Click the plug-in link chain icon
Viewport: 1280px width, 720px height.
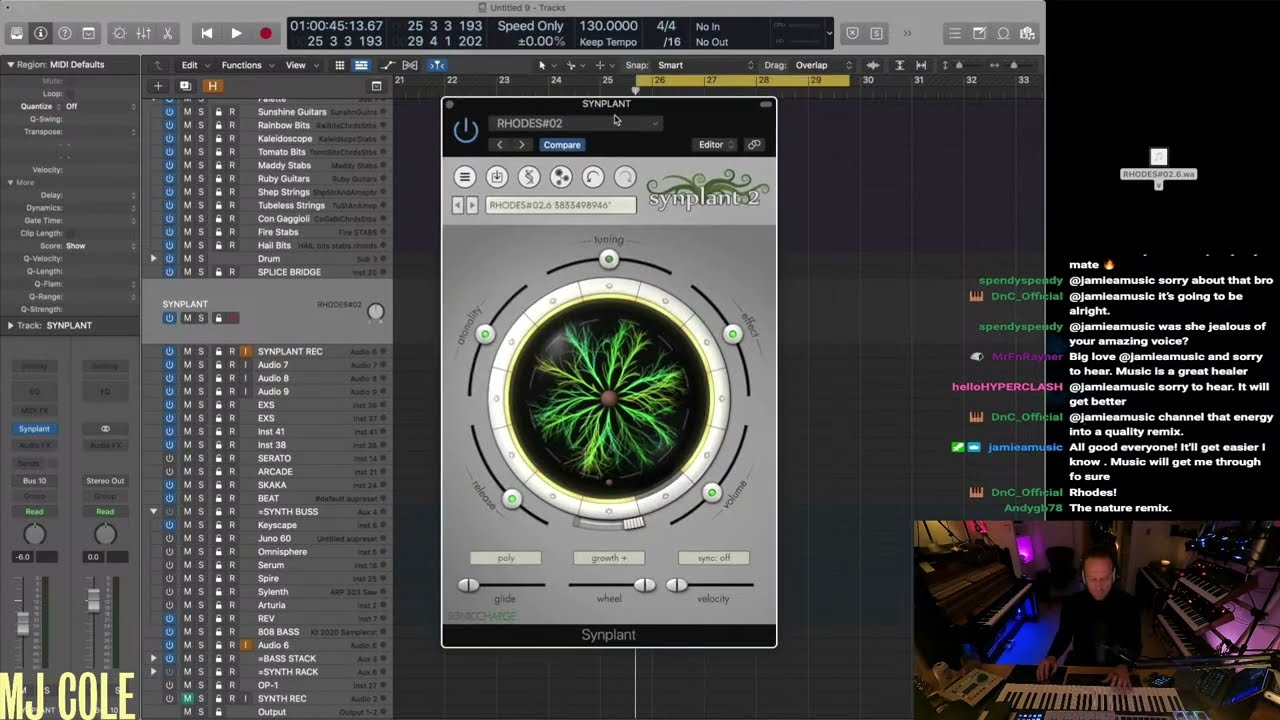[x=754, y=145]
